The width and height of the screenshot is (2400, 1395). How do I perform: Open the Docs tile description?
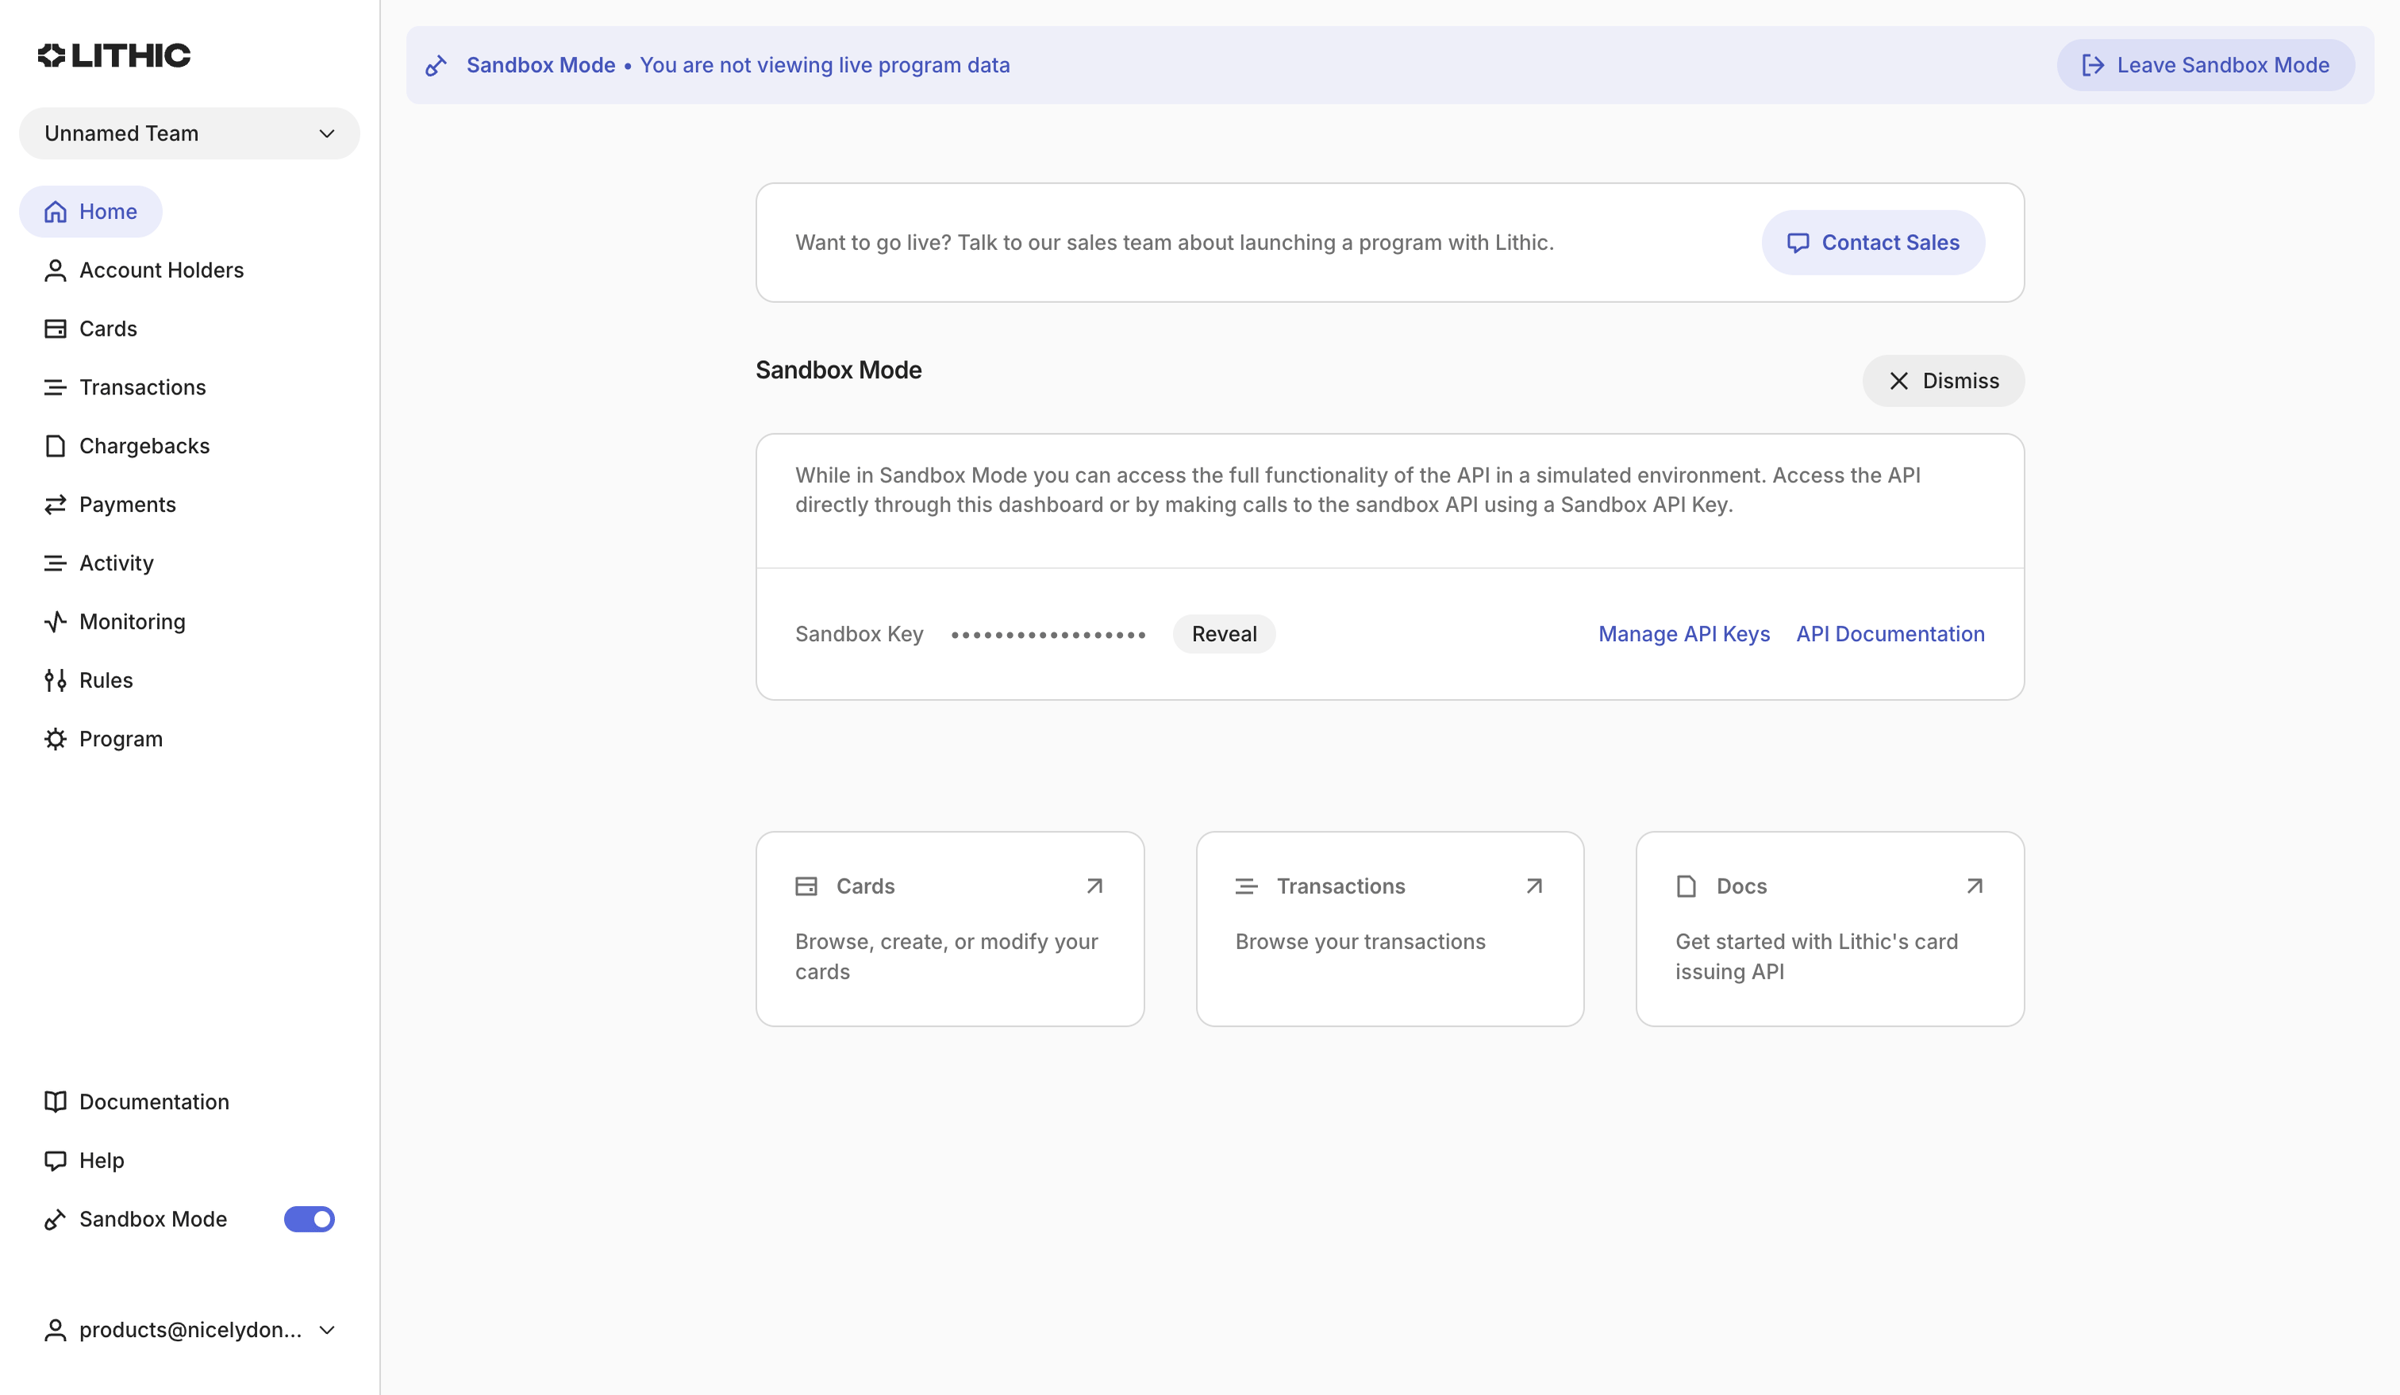1817,956
